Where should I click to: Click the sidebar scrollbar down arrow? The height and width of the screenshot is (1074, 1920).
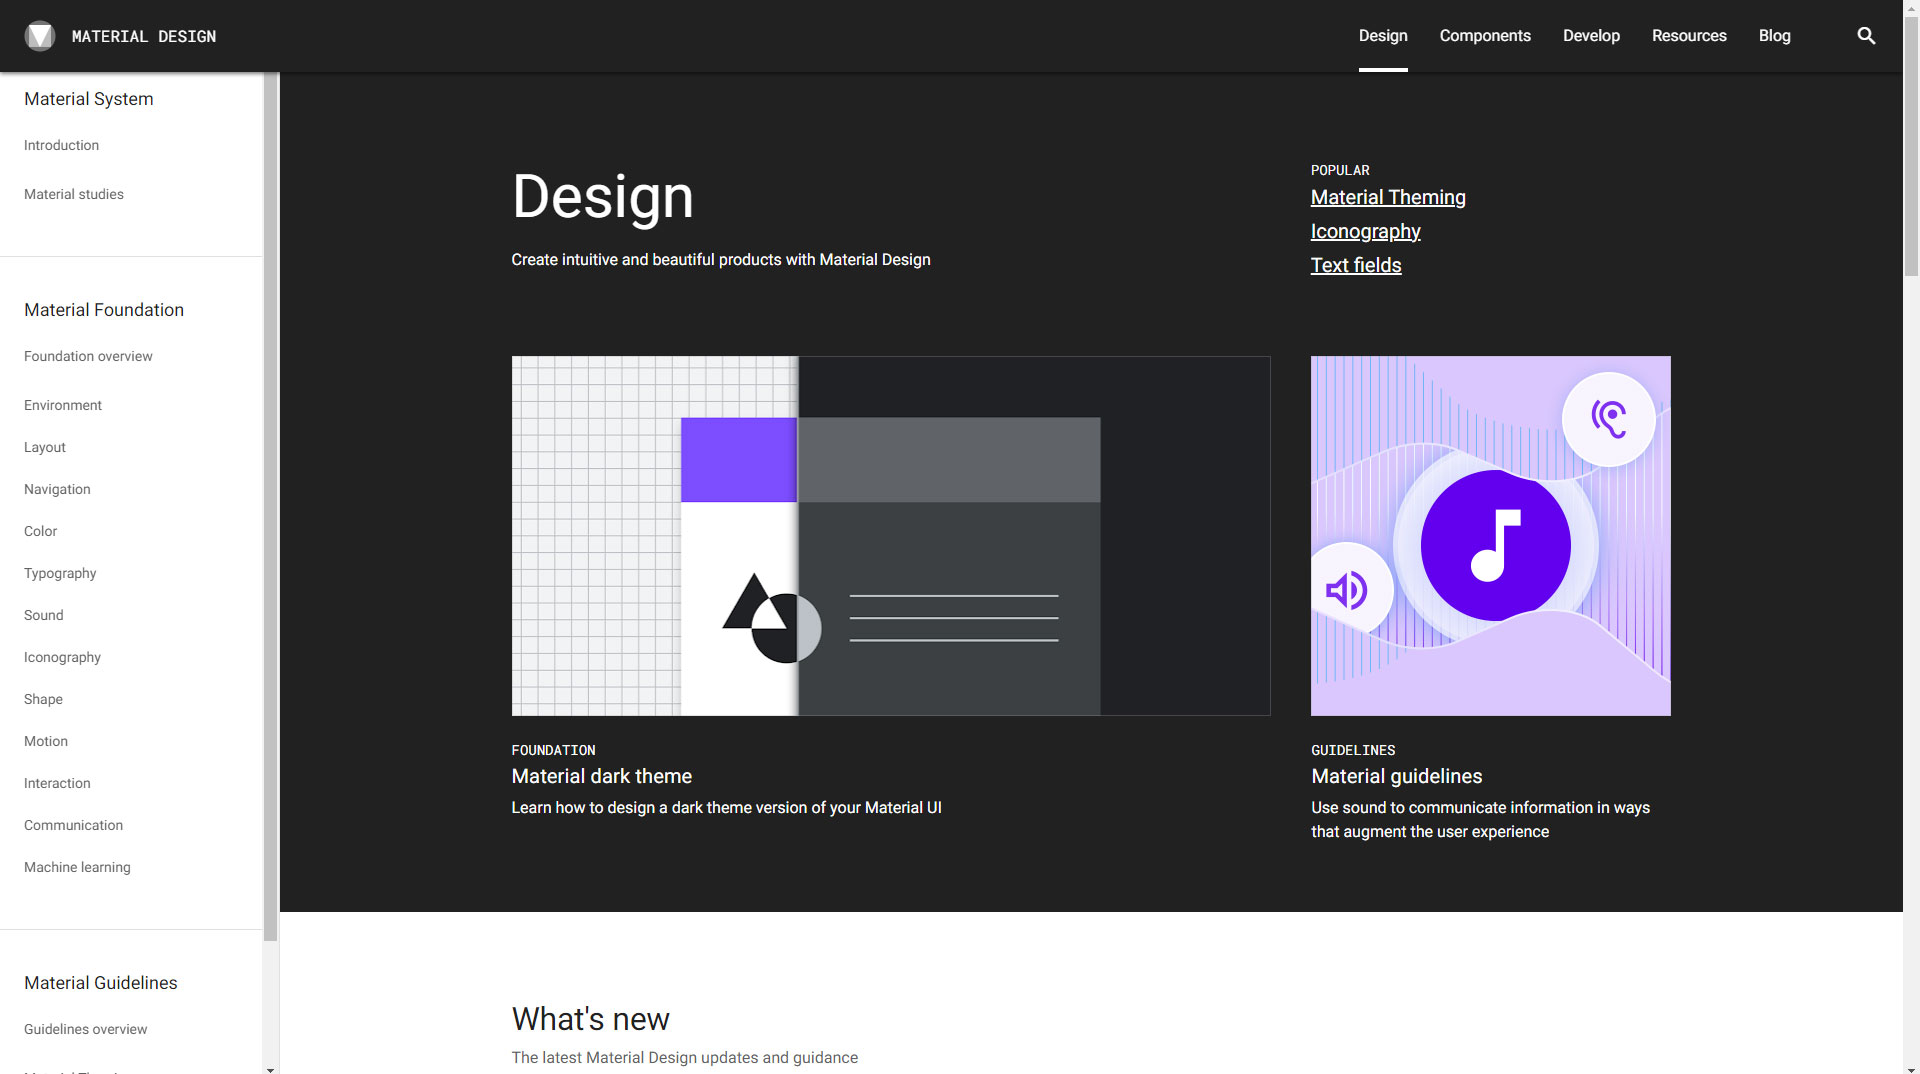[271, 1069]
